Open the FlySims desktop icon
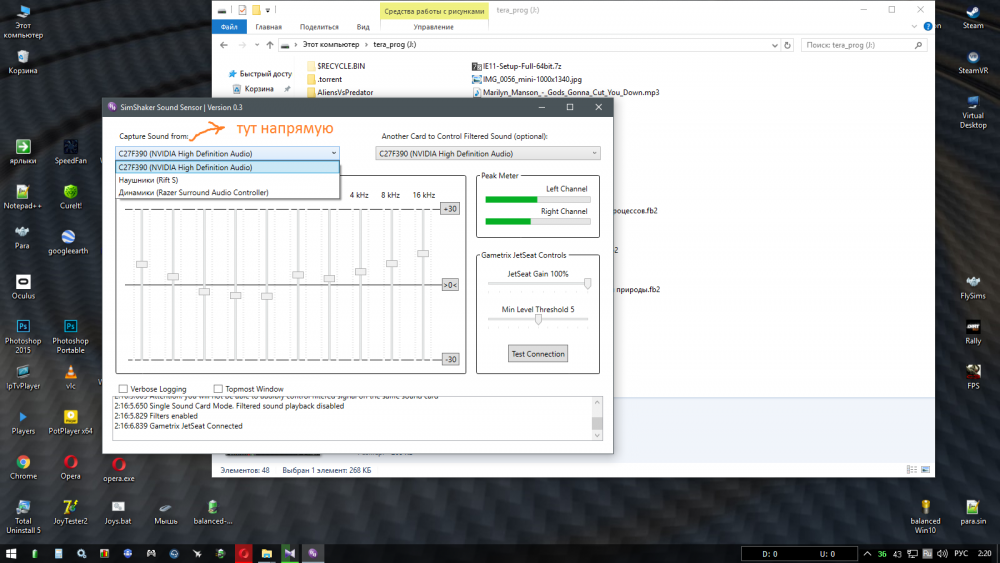The height and width of the screenshot is (563, 1000). [973, 287]
